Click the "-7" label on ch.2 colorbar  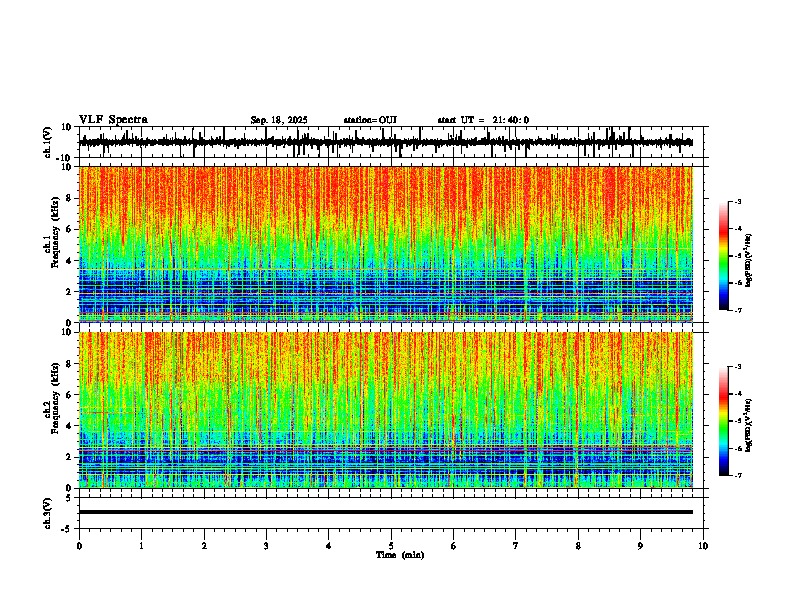coord(738,476)
